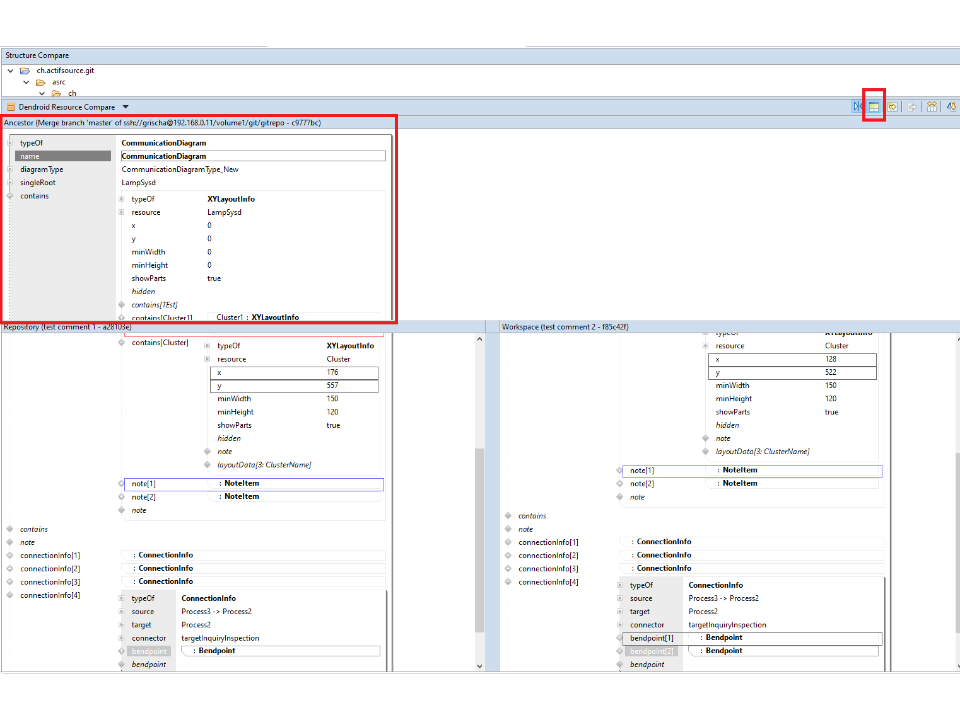
Task: Click copy all changes left-to-right icon
Action: tap(891, 107)
